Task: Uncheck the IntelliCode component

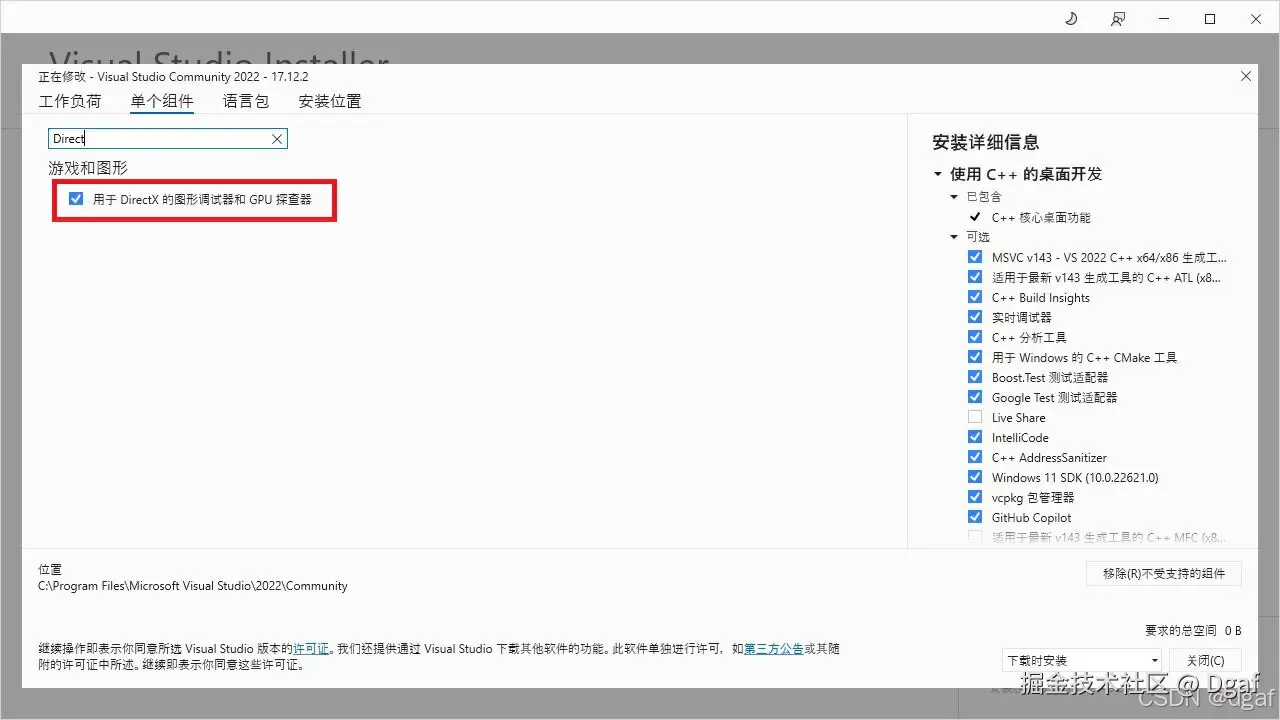Action: click(975, 437)
